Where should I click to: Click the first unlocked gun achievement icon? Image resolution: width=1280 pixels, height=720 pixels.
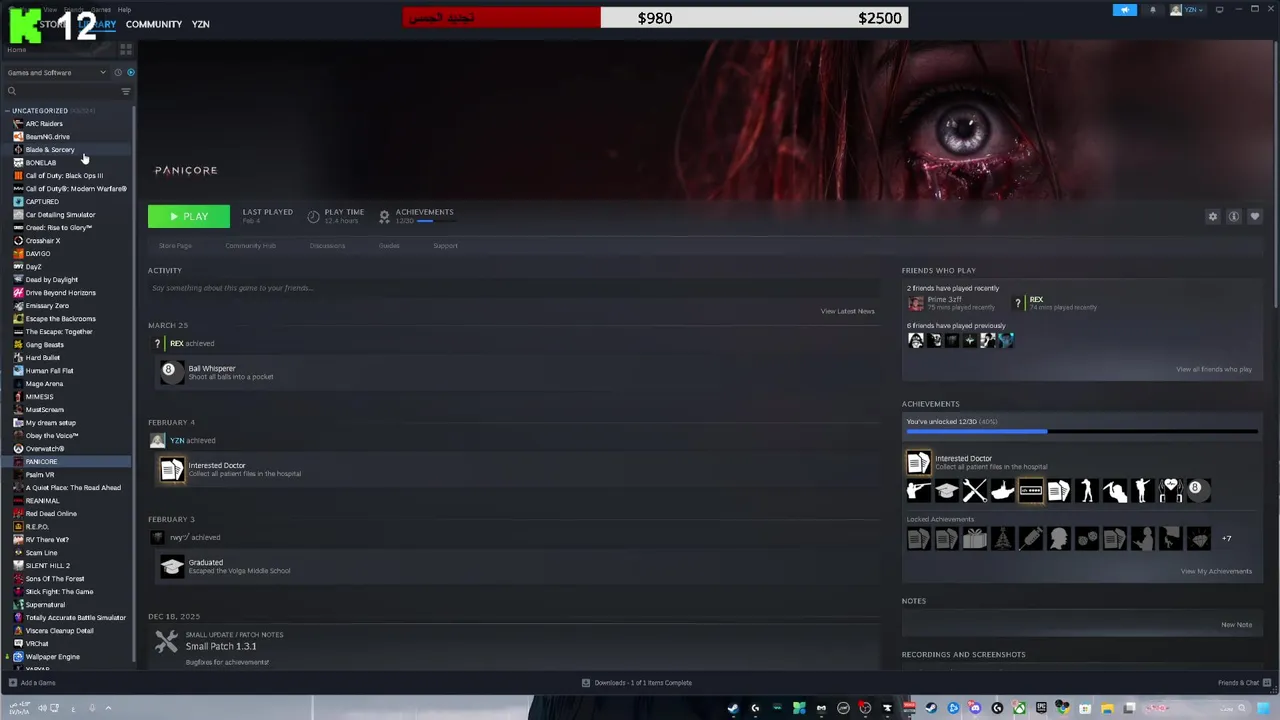click(x=918, y=490)
